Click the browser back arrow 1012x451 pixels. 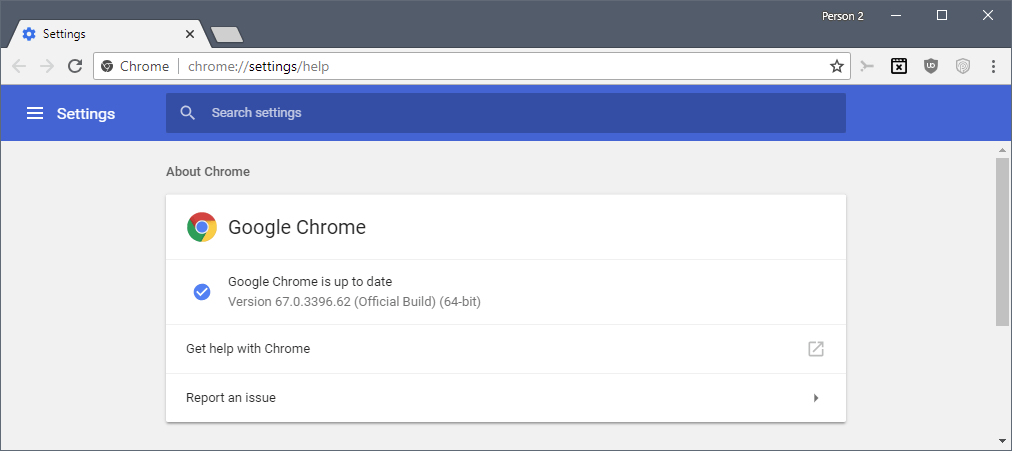19,66
